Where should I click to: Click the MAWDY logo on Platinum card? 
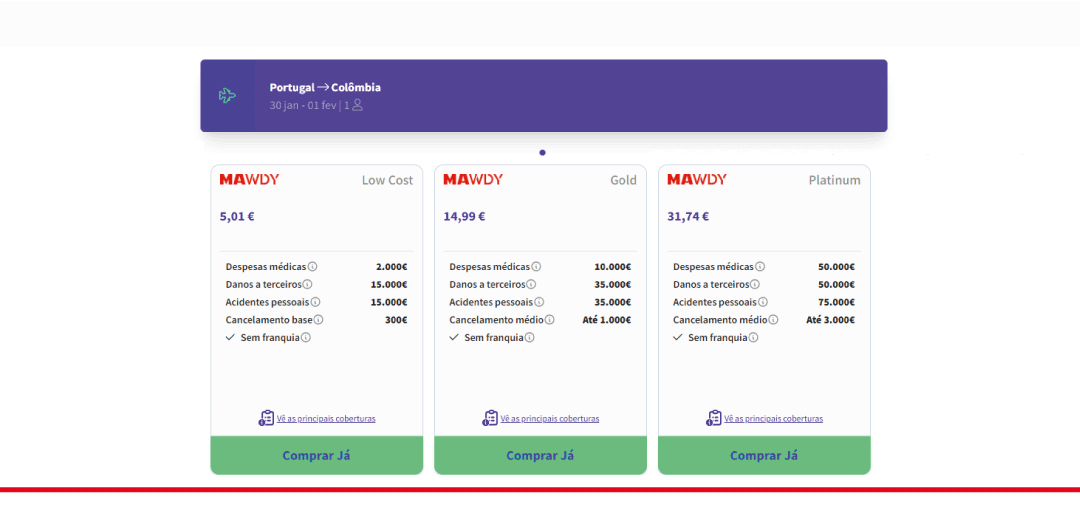[697, 180]
